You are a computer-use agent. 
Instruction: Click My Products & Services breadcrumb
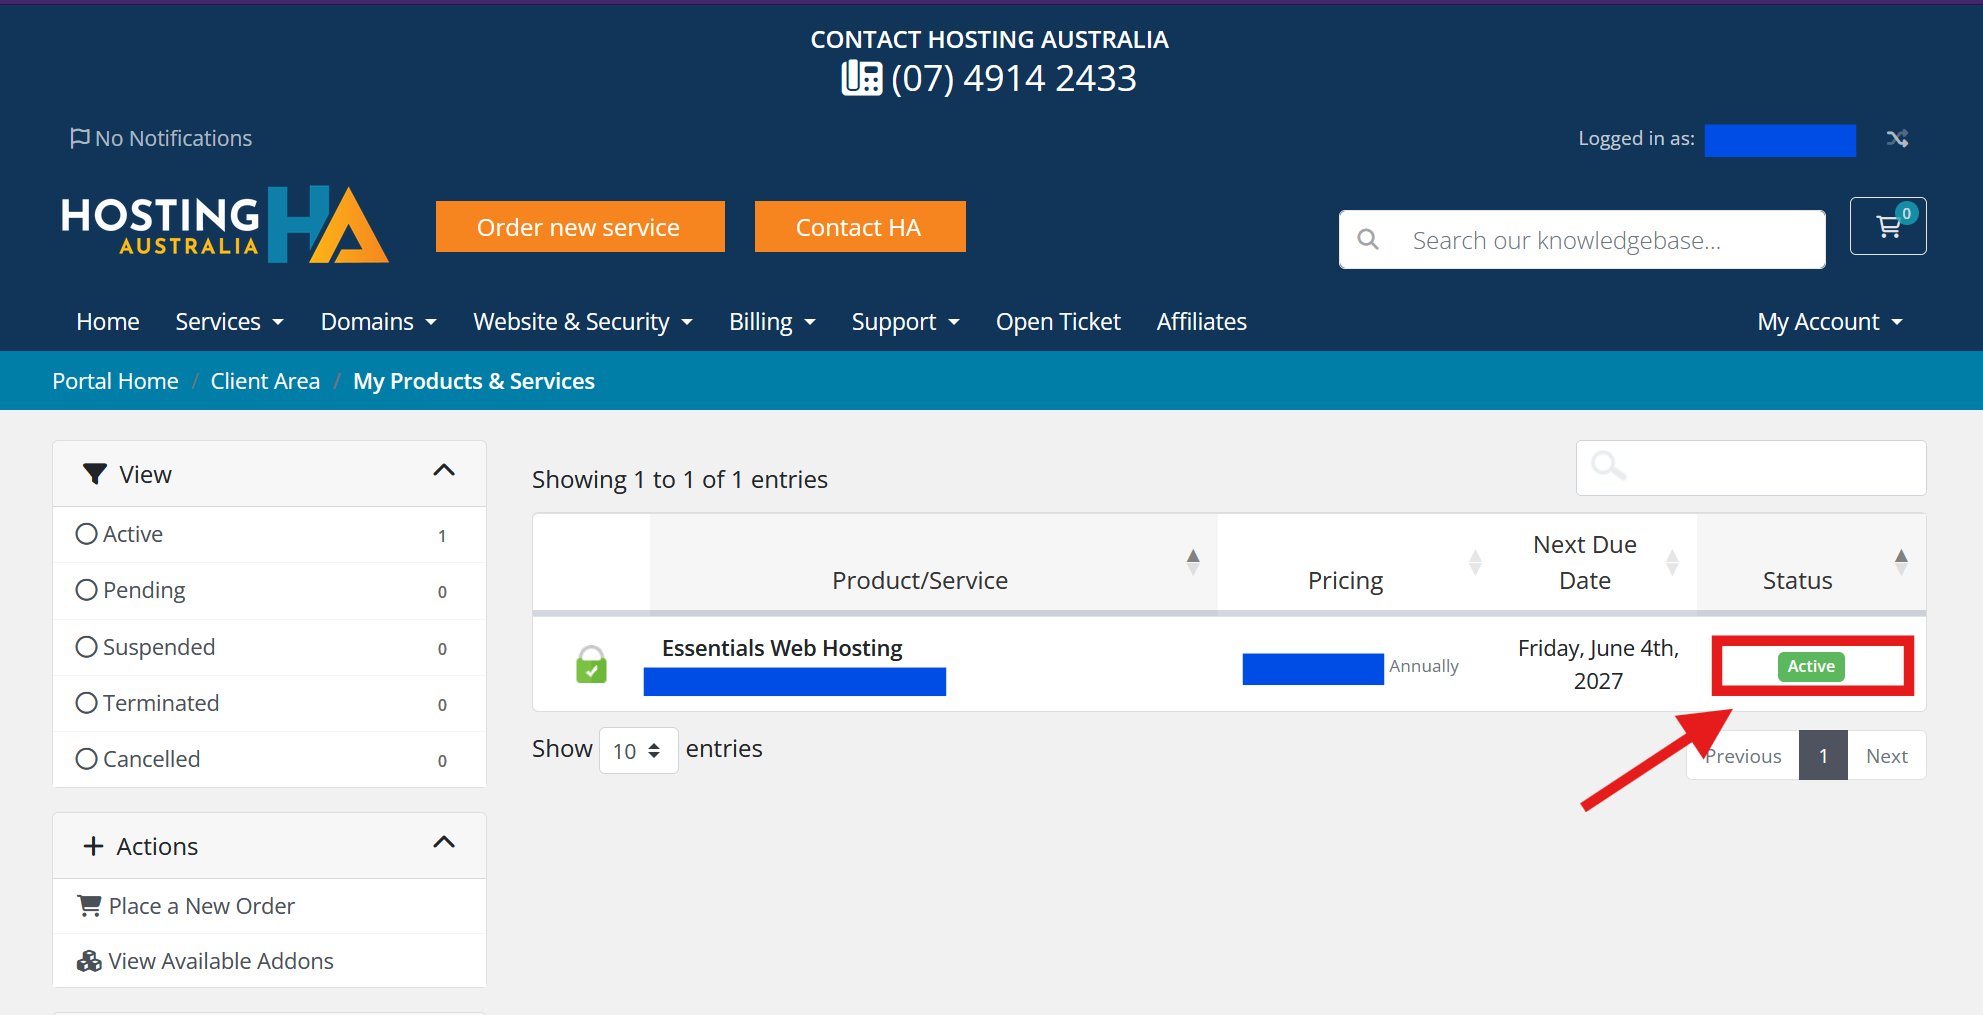[474, 381]
